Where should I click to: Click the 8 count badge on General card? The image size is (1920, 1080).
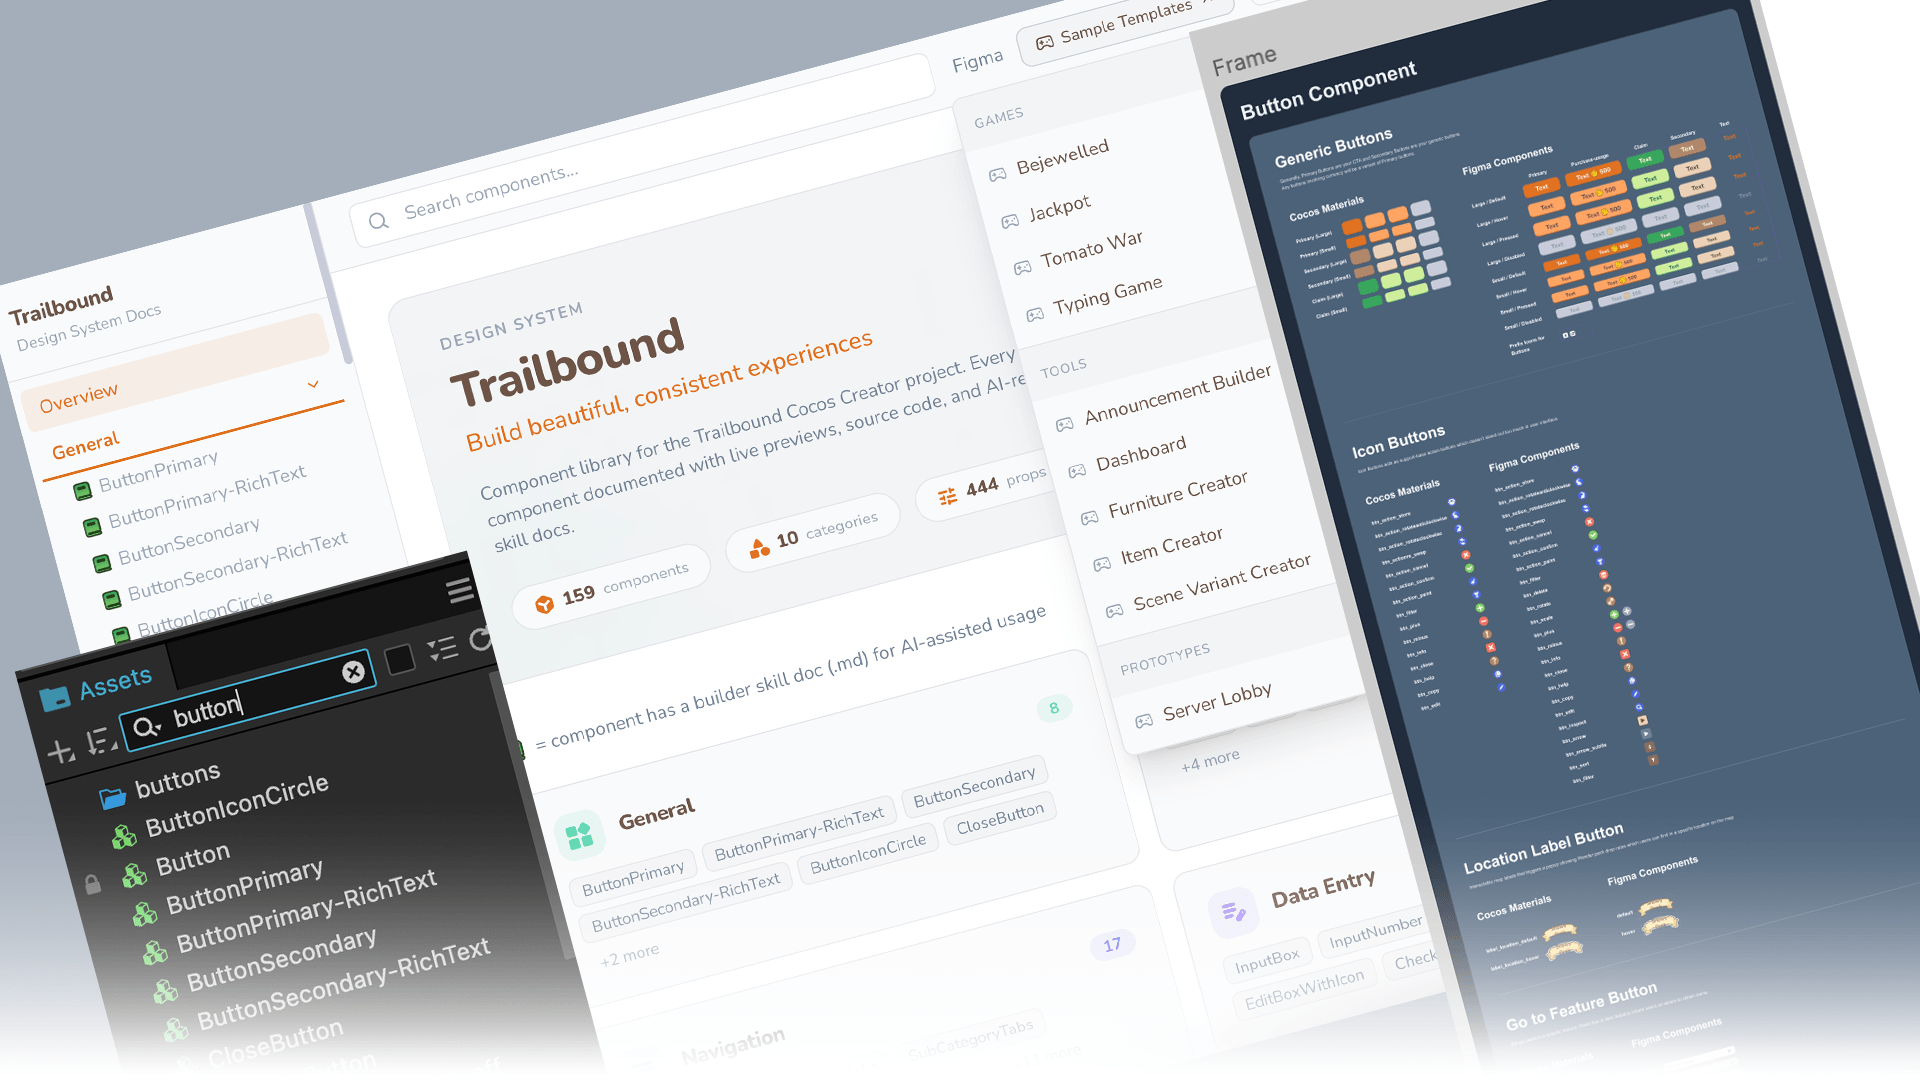(x=1054, y=708)
